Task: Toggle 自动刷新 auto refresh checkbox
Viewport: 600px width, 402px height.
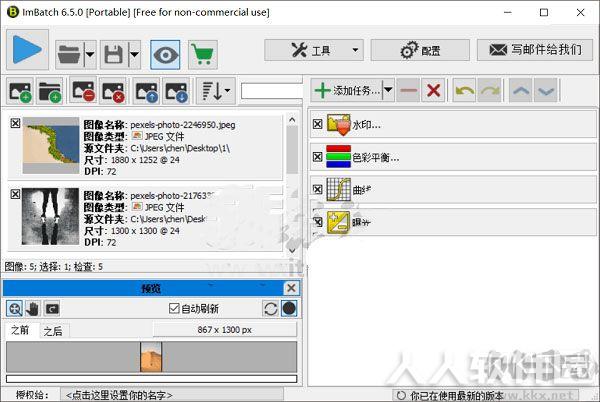Action: 174,308
